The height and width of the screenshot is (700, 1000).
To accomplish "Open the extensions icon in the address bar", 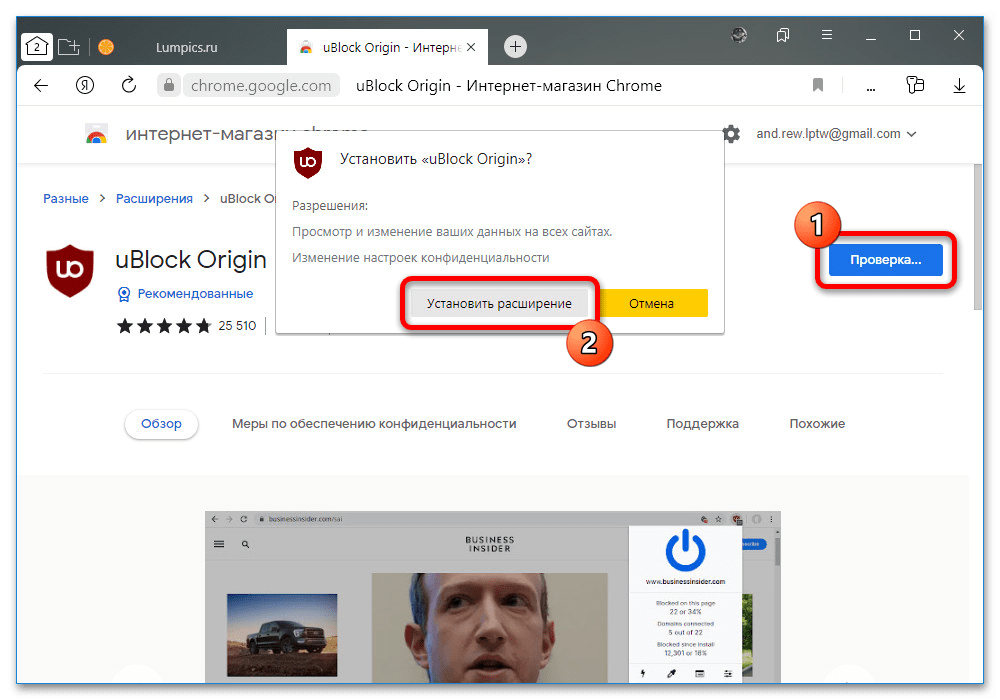I will pyautogui.click(x=915, y=85).
